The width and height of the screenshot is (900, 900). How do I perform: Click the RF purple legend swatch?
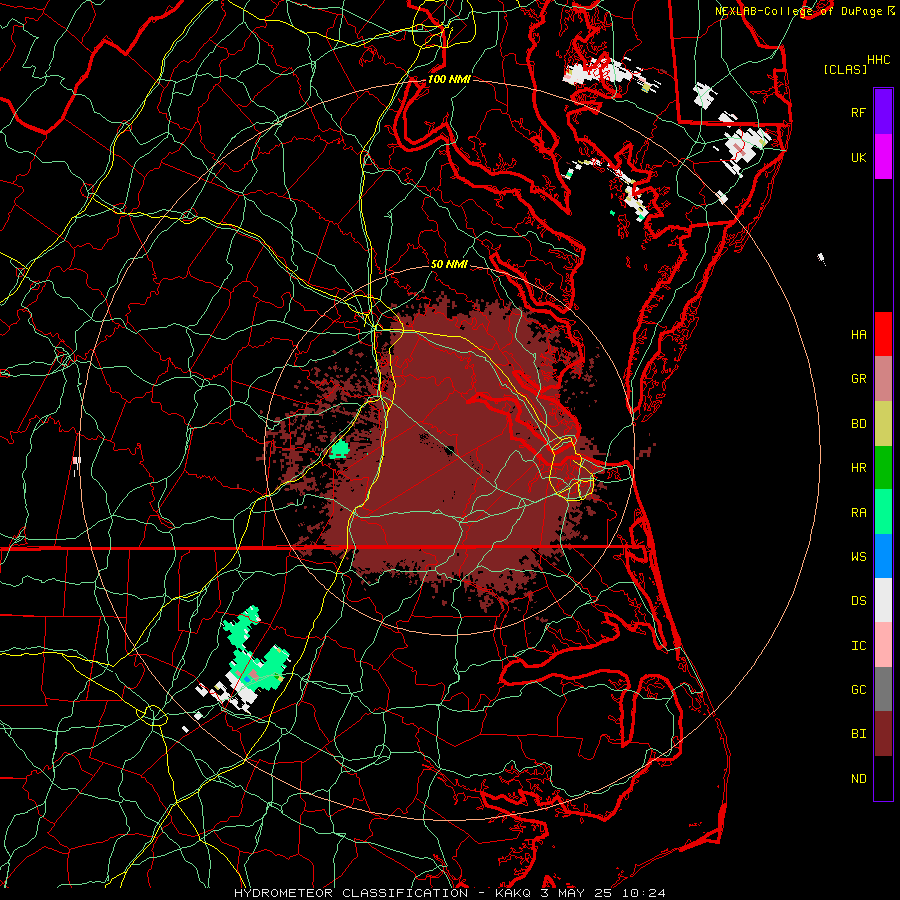point(883,112)
